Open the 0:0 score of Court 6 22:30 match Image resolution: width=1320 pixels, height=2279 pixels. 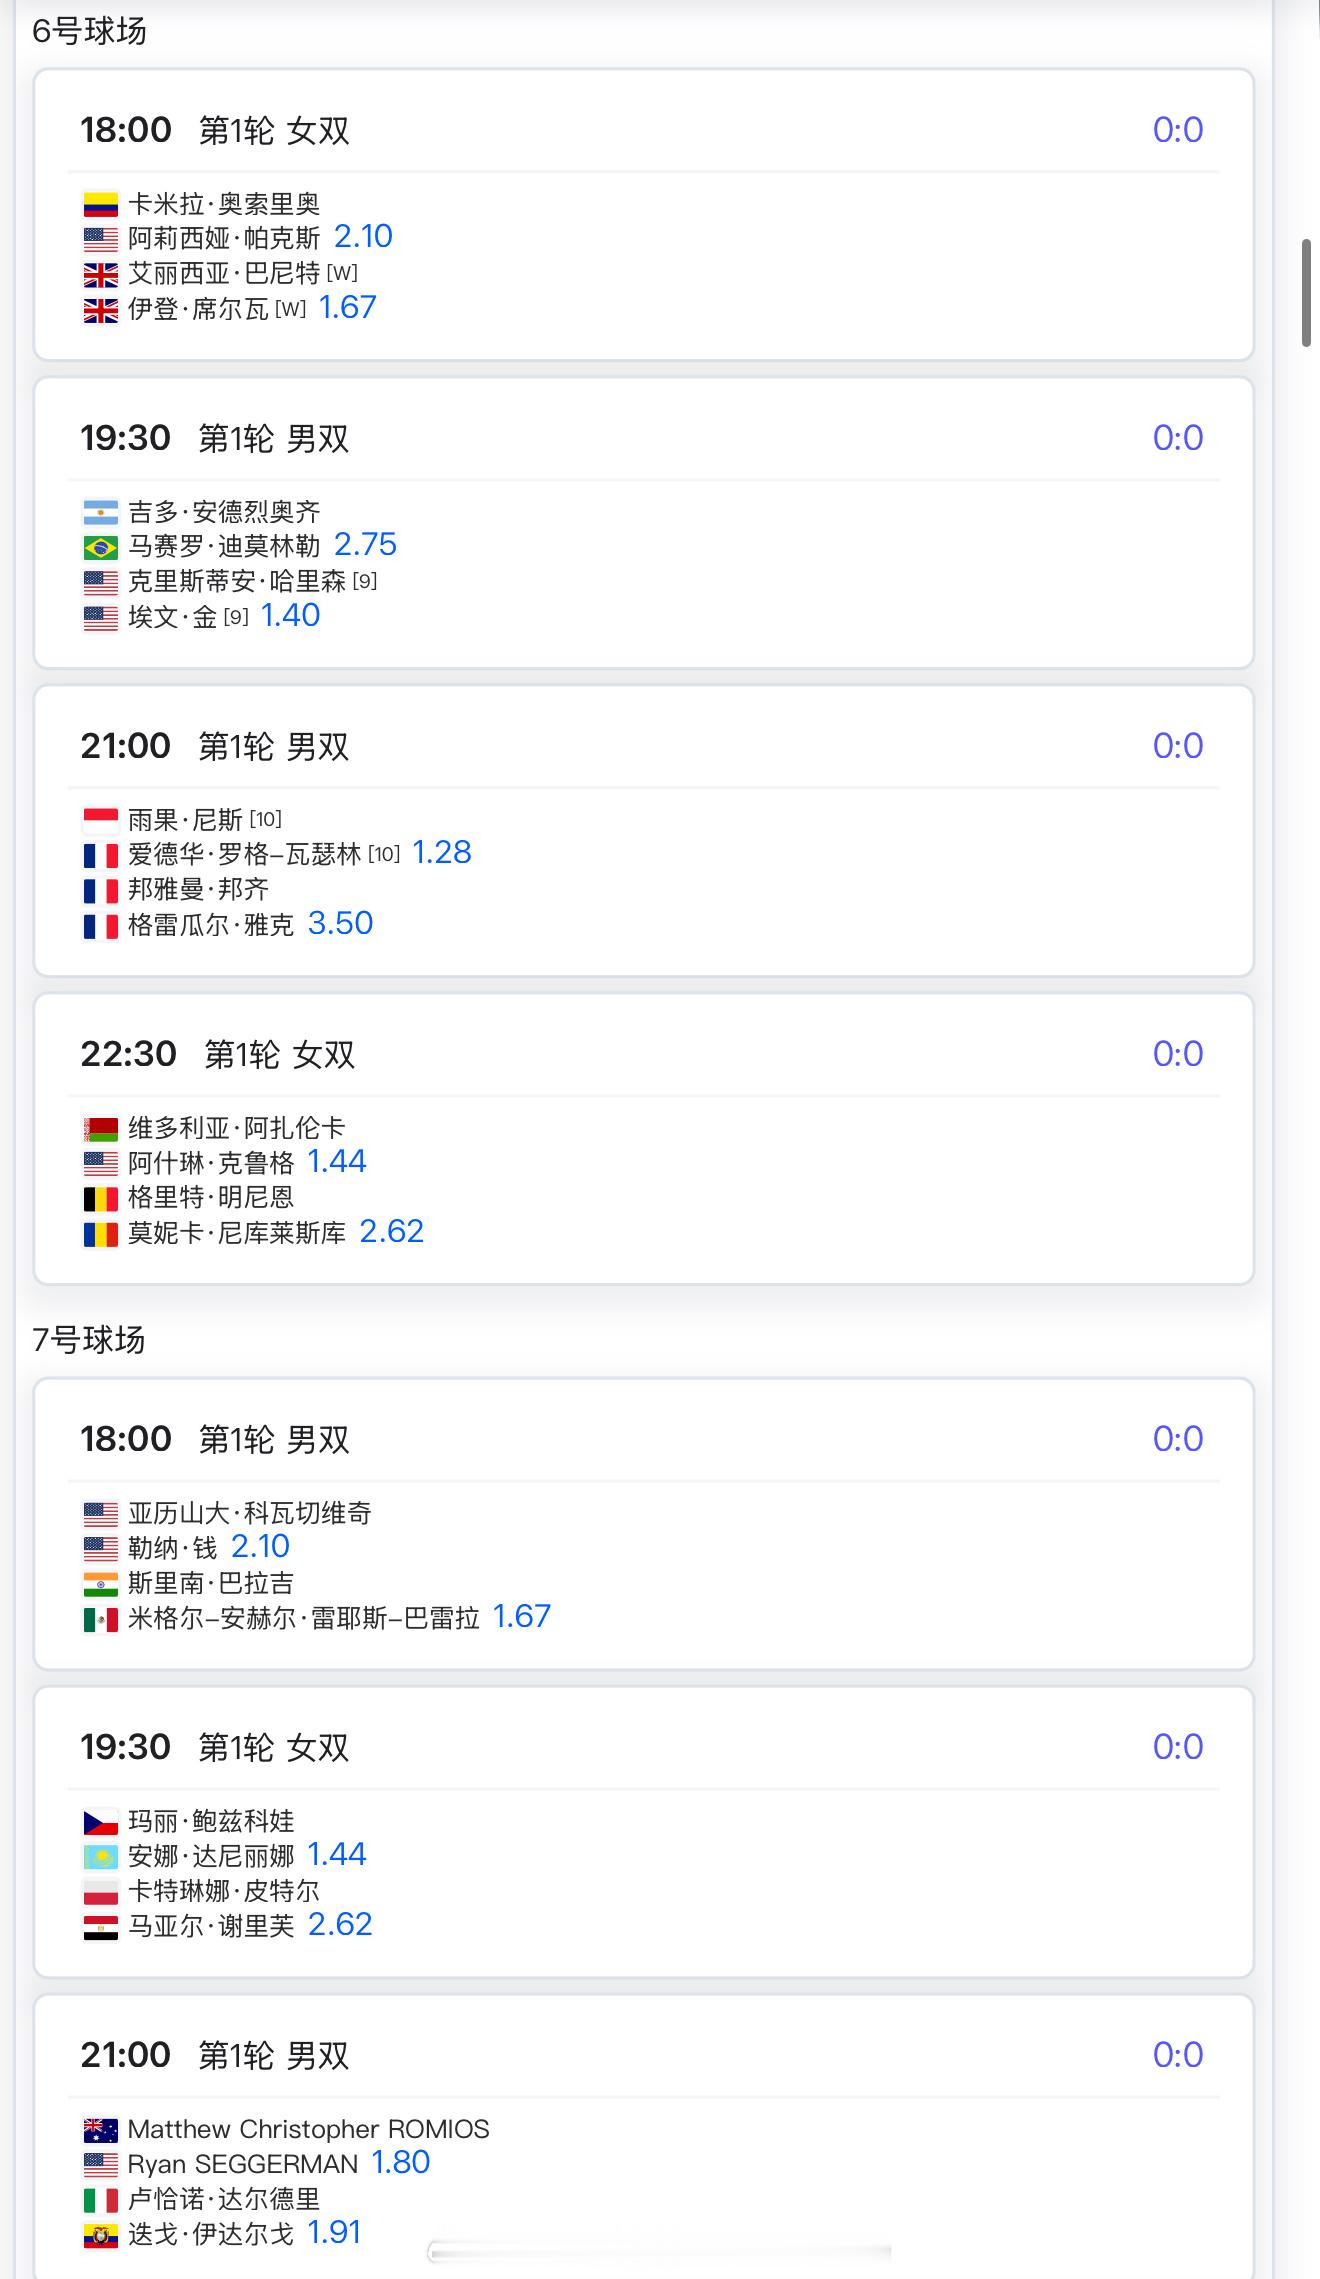[1177, 1054]
